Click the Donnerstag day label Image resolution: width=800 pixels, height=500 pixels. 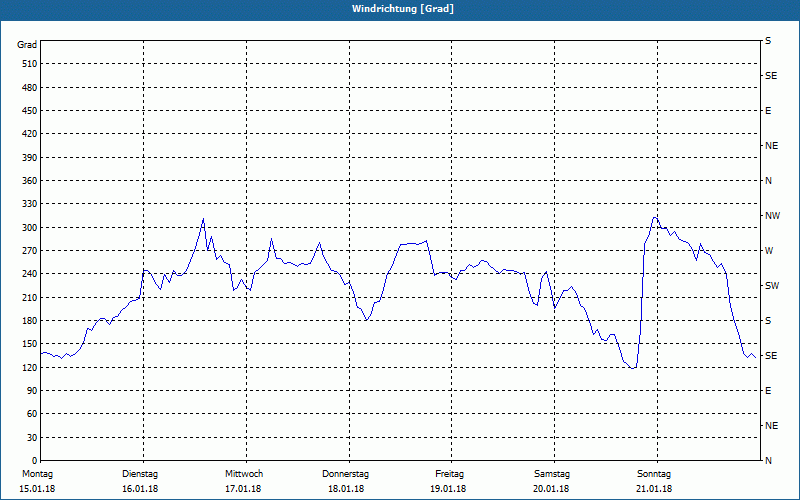coord(345,474)
